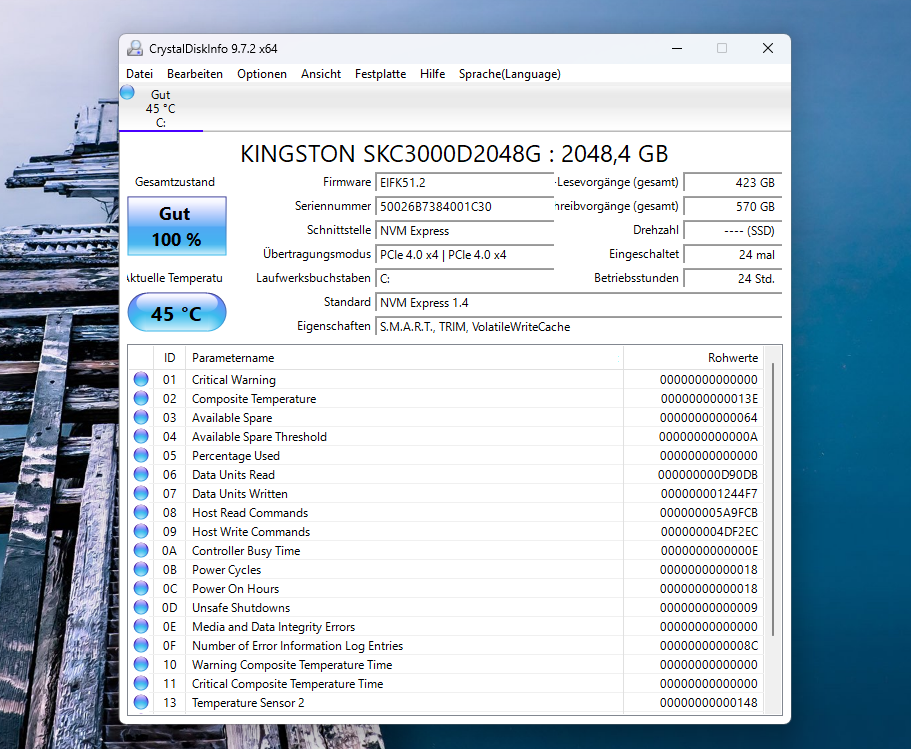
Task: Select the Data Units Written raw value 00000001244F7
Action: tap(709, 494)
